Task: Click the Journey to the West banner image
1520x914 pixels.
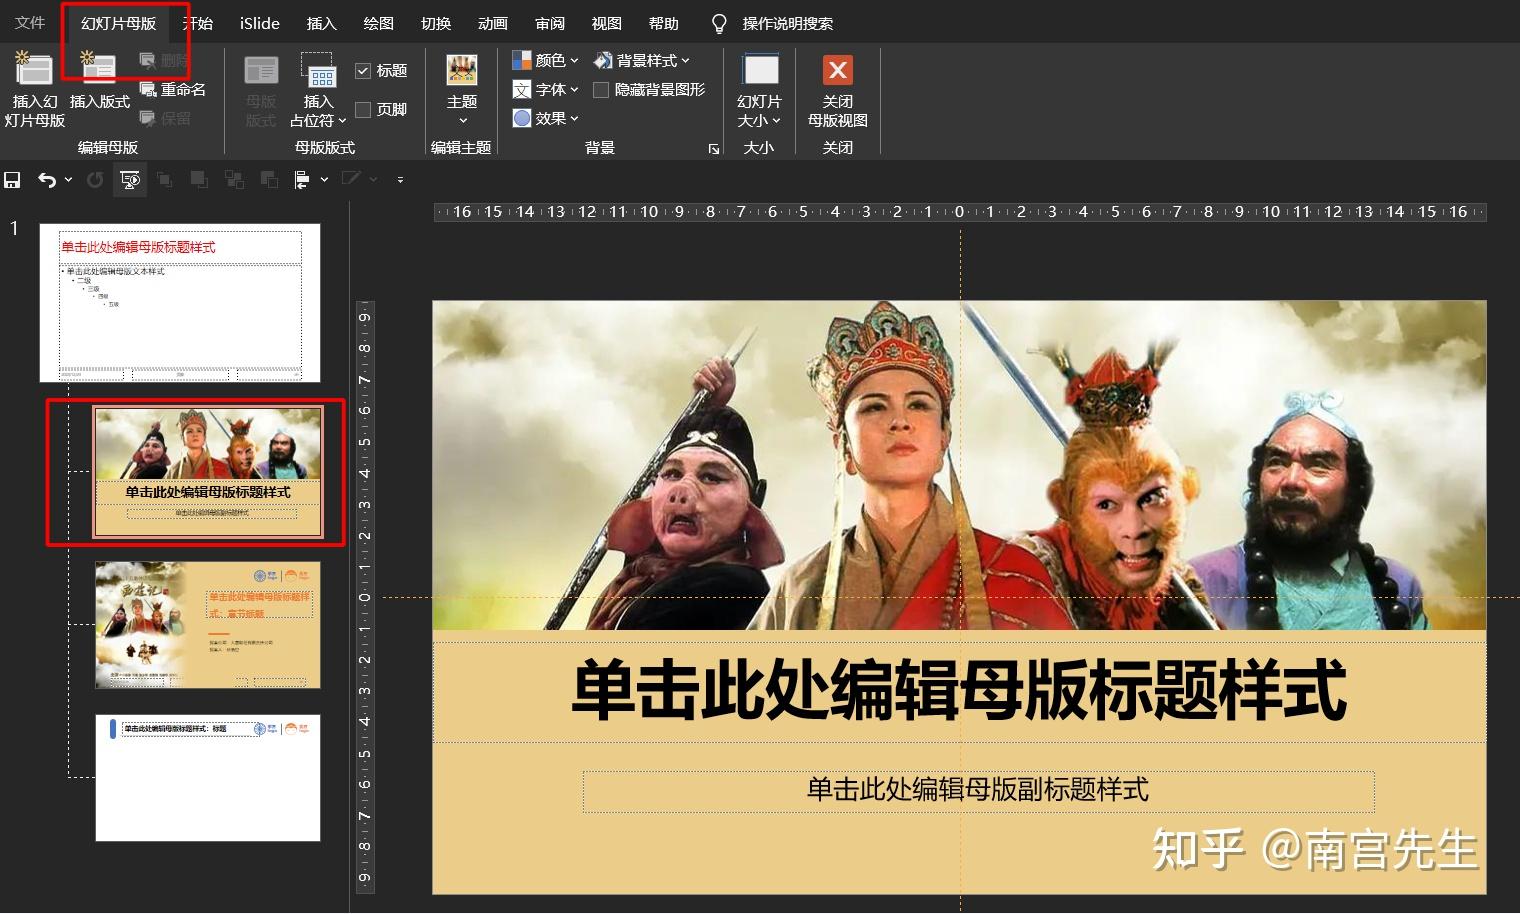Action: pyautogui.click(x=959, y=465)
